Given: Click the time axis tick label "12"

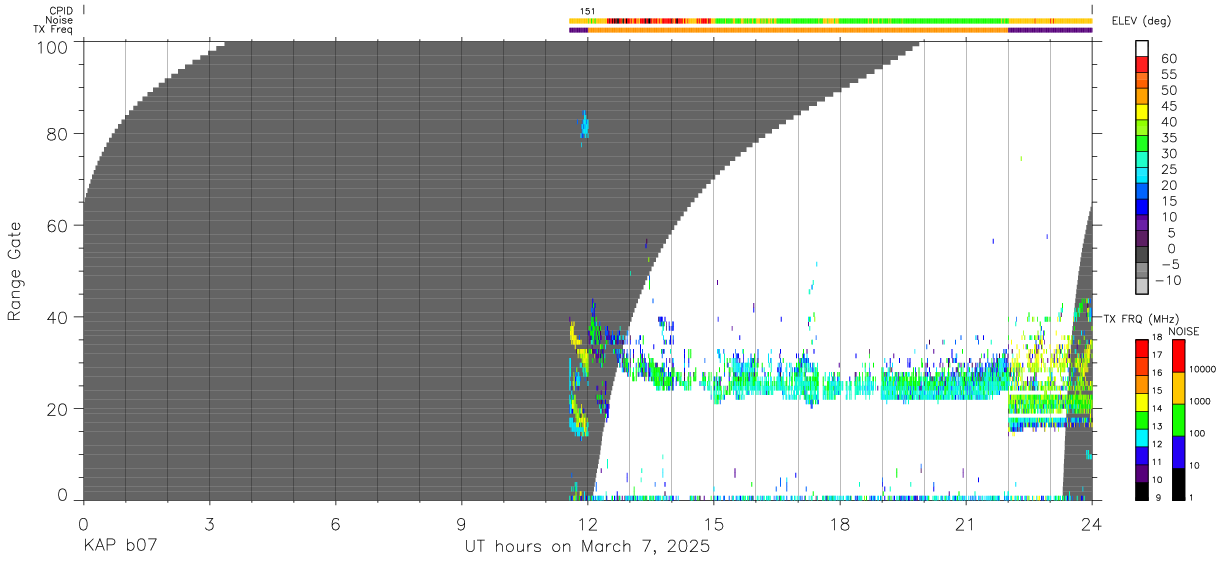Looking at the screenshot, I should coord(587,524).
